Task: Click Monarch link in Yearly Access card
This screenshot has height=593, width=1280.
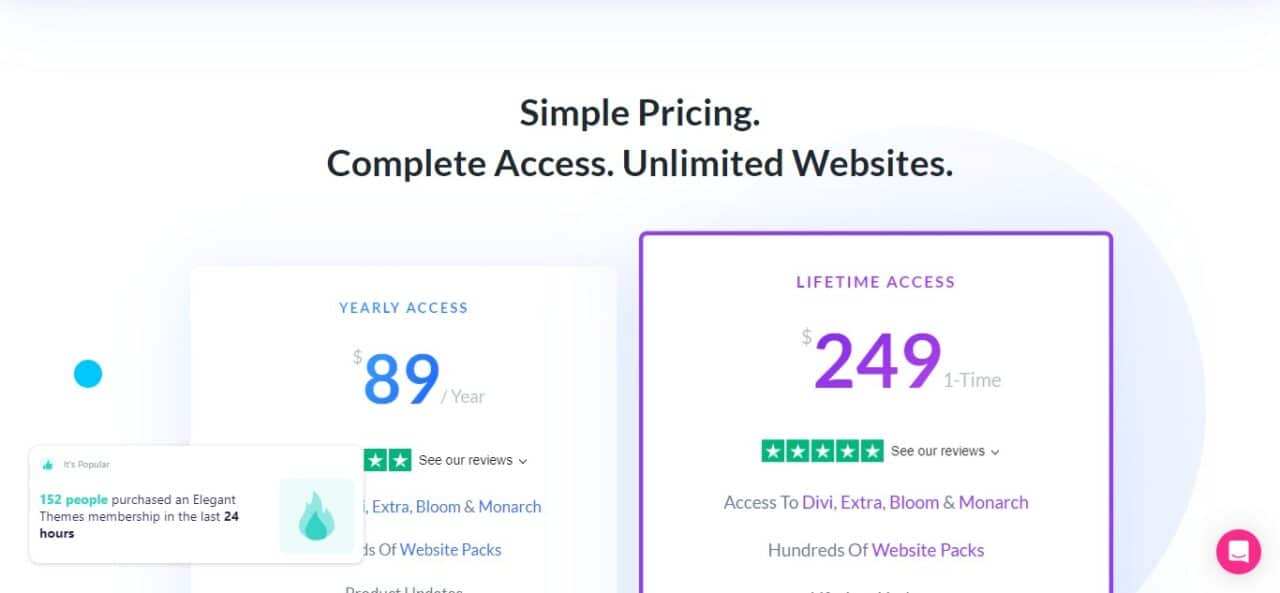Action: (x=510, y=507)
